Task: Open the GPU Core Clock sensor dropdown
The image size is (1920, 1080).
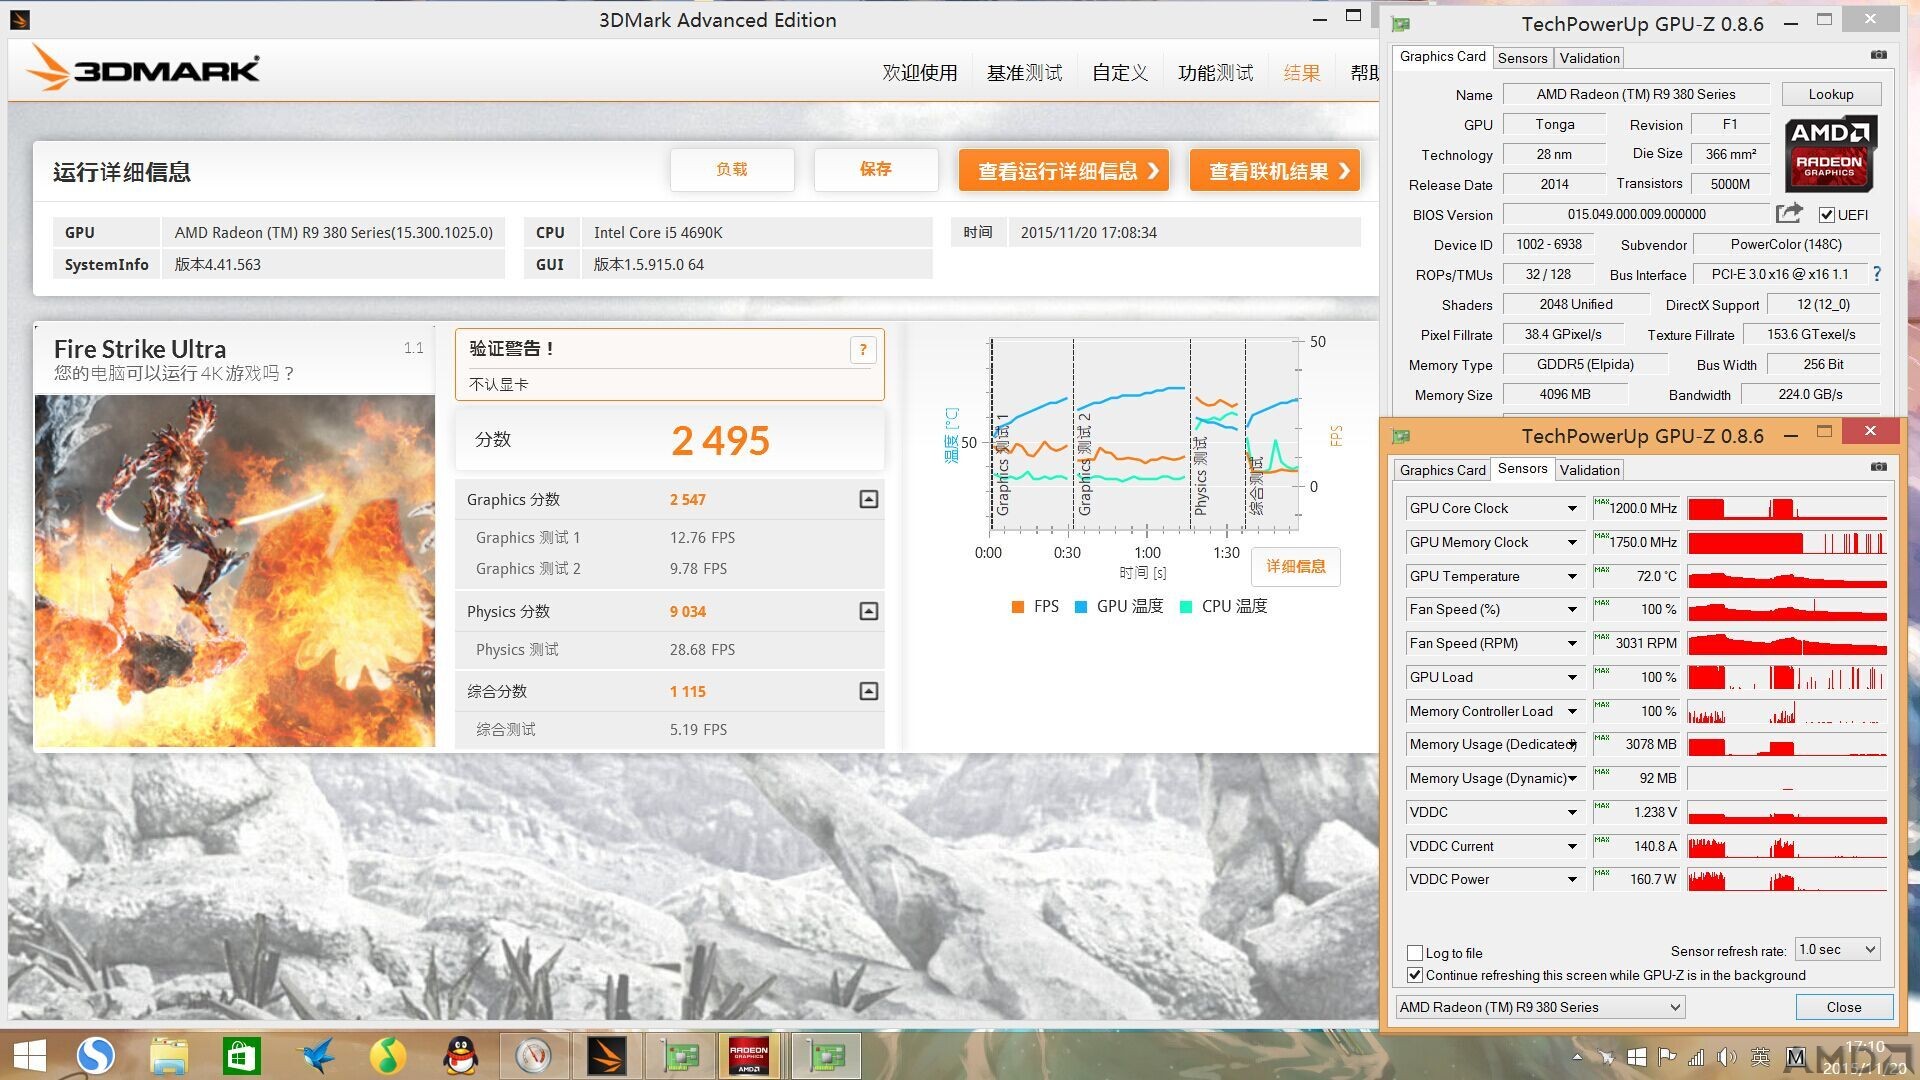Action: point(1572,509)
